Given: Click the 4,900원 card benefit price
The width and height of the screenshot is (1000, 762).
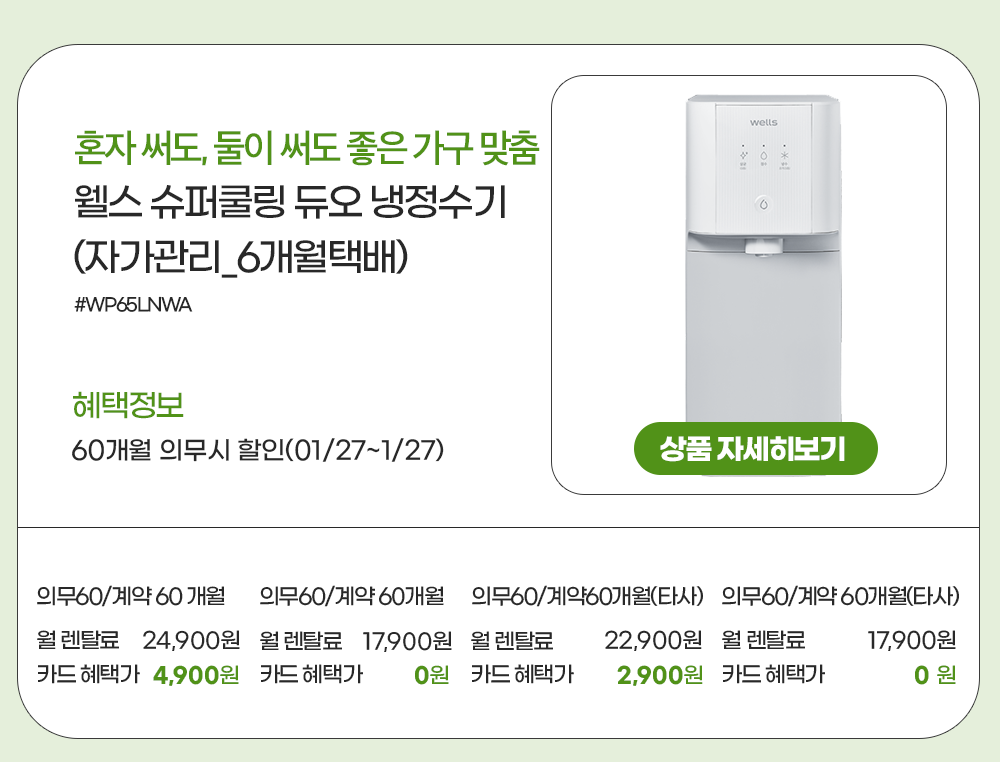Looking at the screenshot, I should [196, 676].
